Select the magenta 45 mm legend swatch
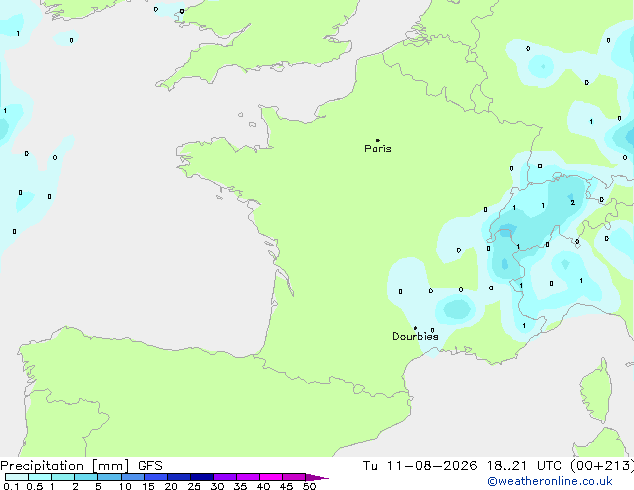The image size is (634, 490). point(294,477)
